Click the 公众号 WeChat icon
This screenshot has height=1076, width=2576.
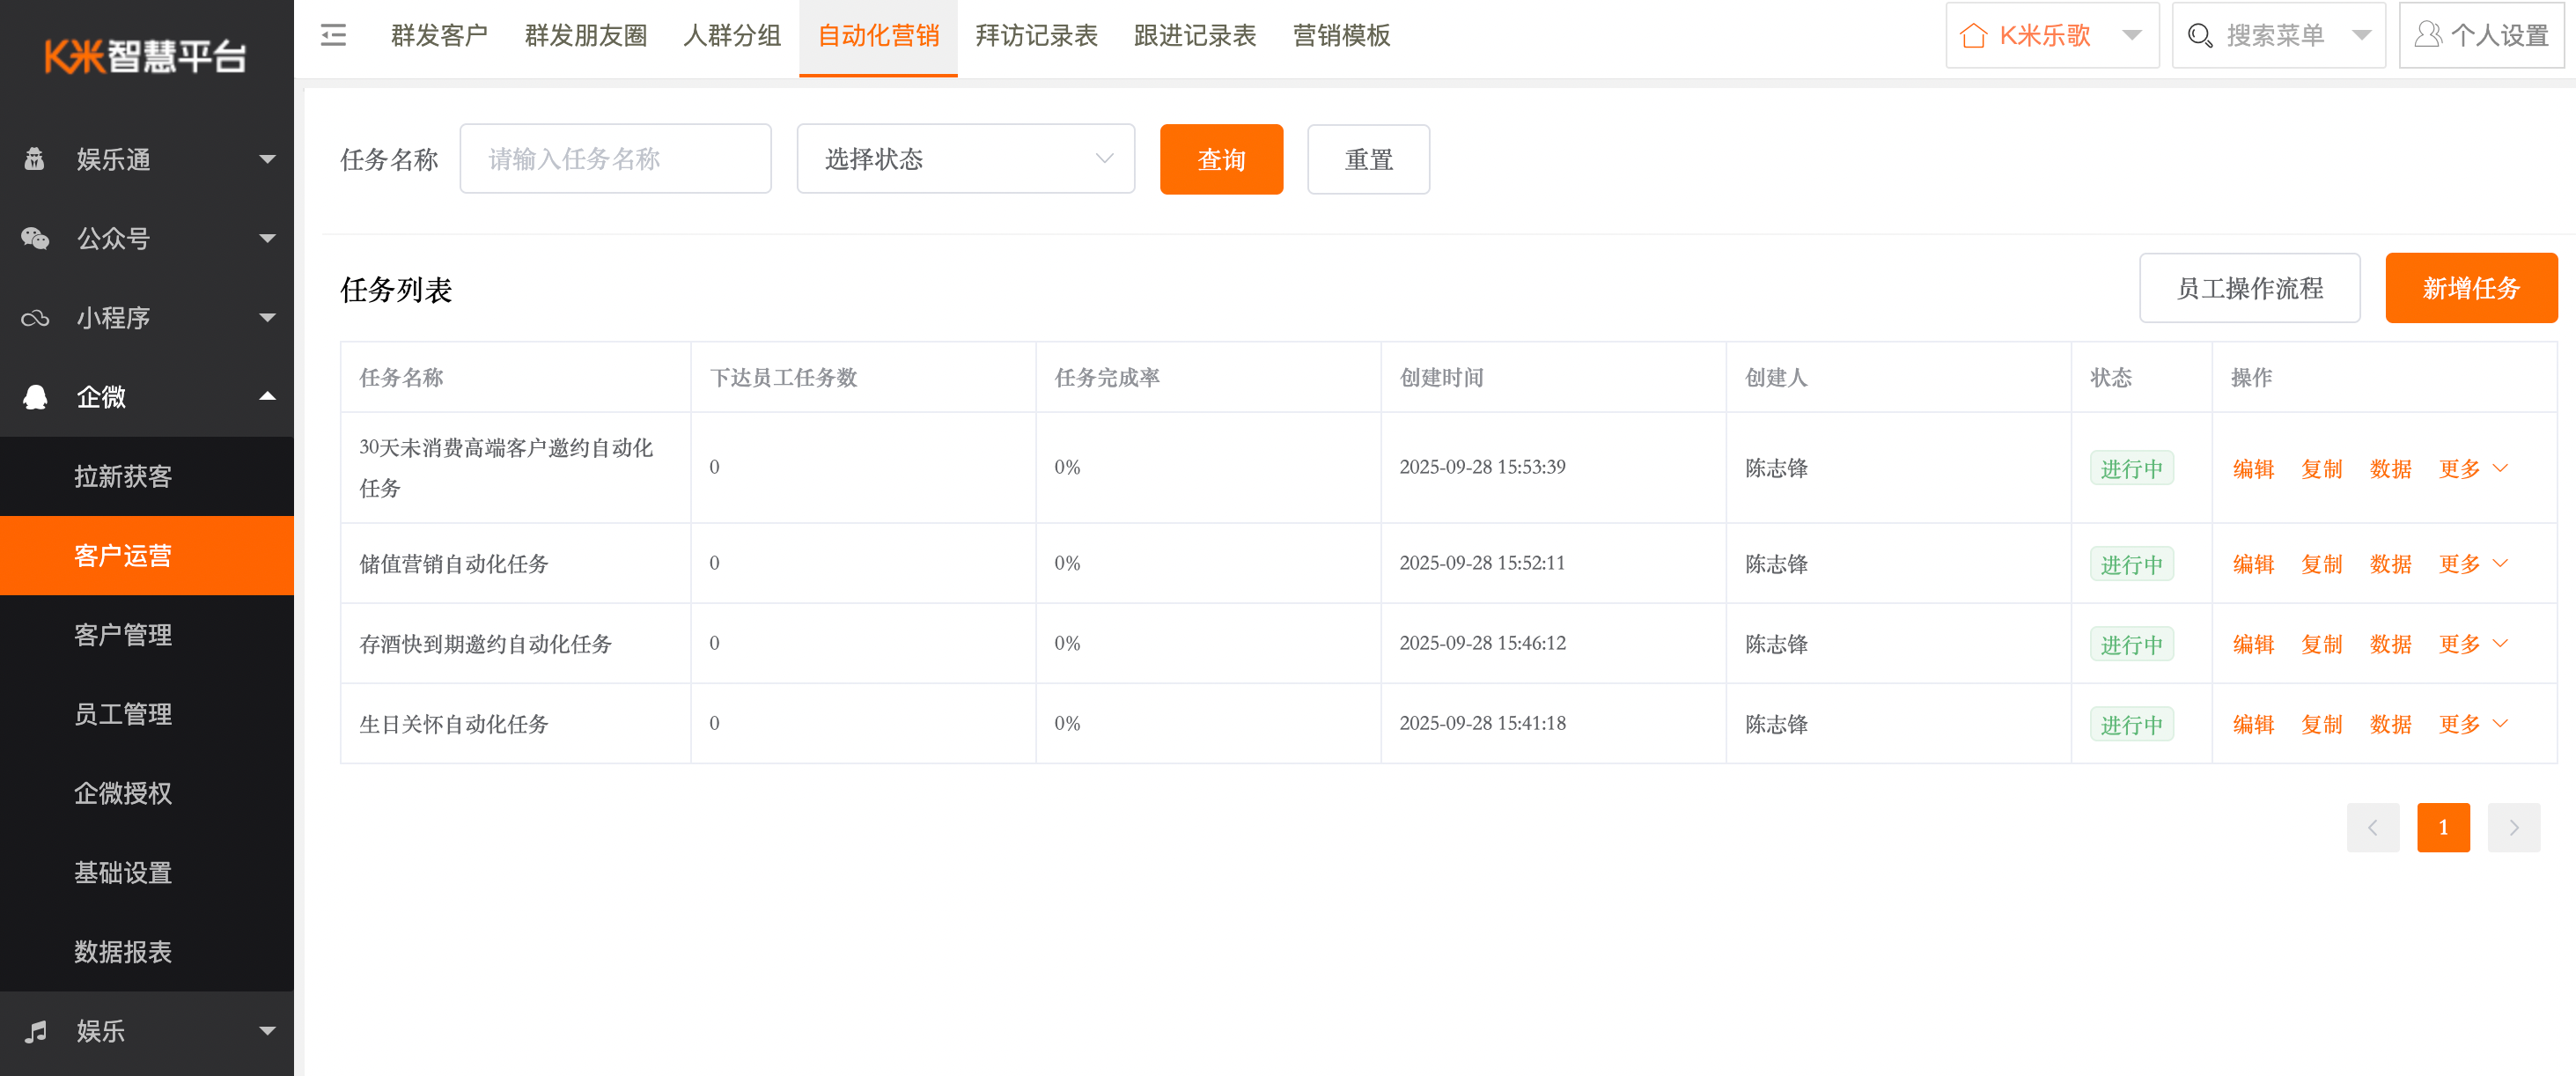click(35, 238)
